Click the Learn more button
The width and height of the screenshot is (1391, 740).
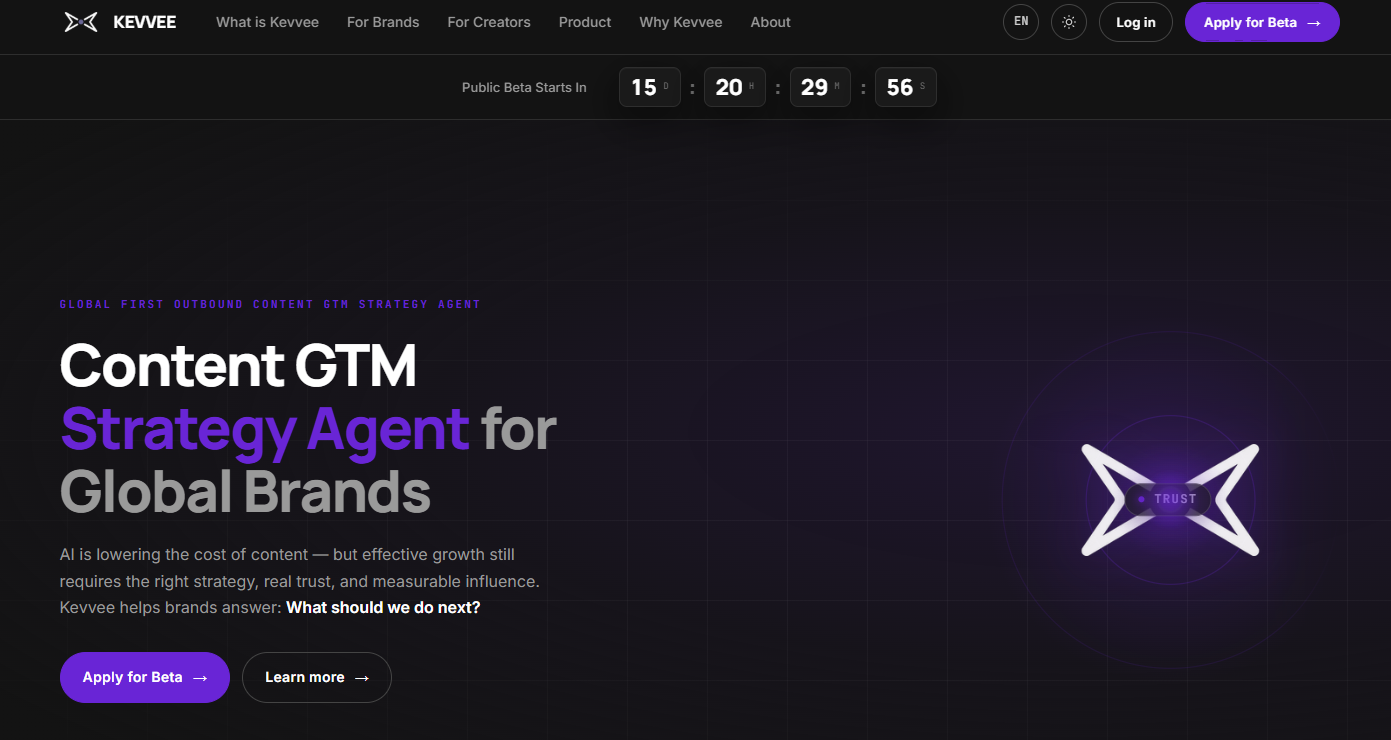317,677
